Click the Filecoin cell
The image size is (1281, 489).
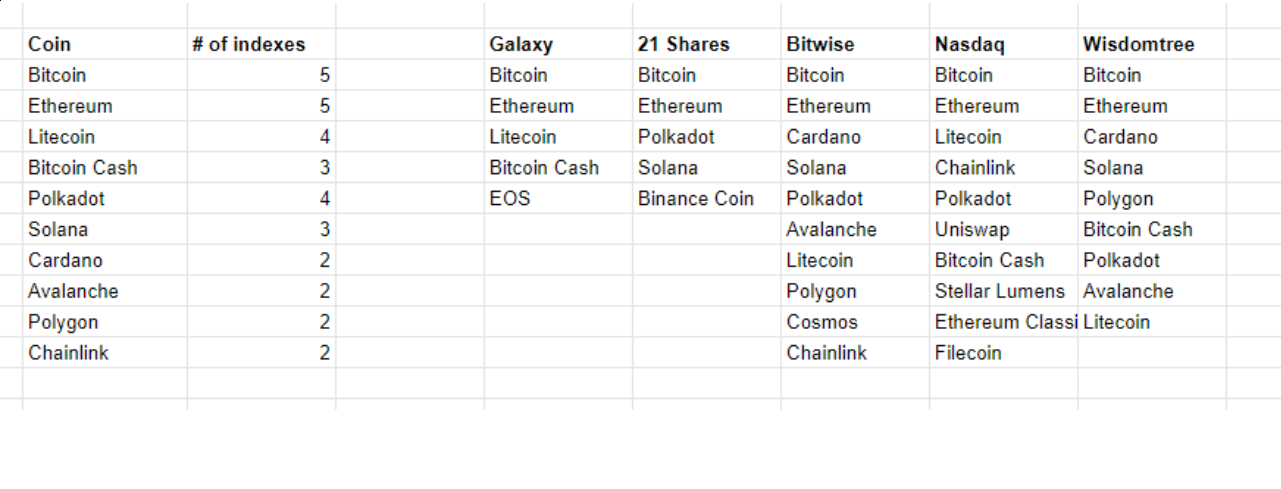point(1004,353)
